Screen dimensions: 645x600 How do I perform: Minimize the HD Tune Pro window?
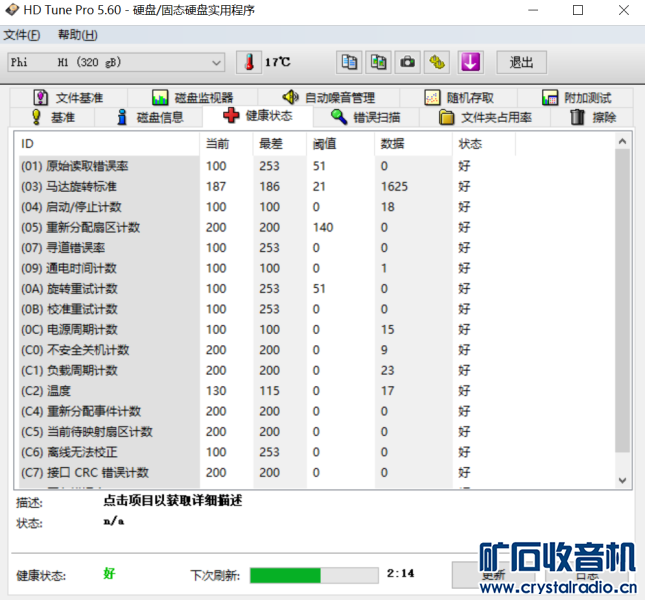533,10
